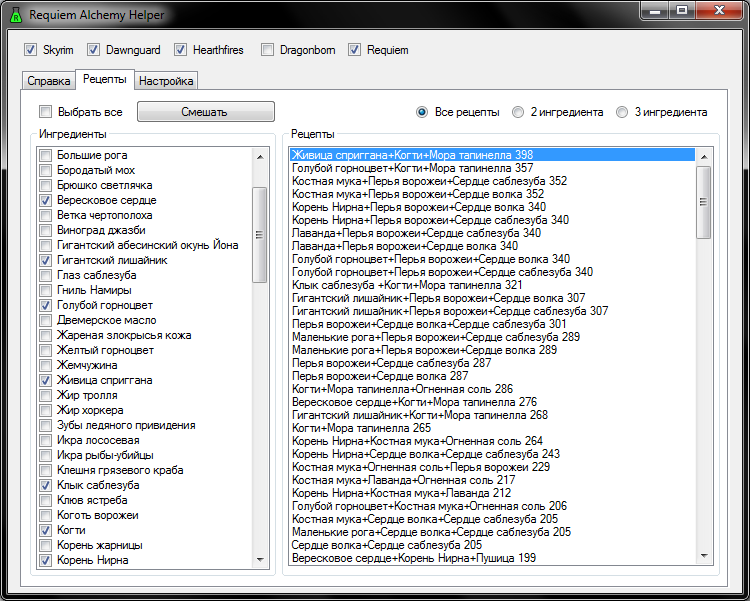Toggle the Hearthfires checkbox

[181, 49]
